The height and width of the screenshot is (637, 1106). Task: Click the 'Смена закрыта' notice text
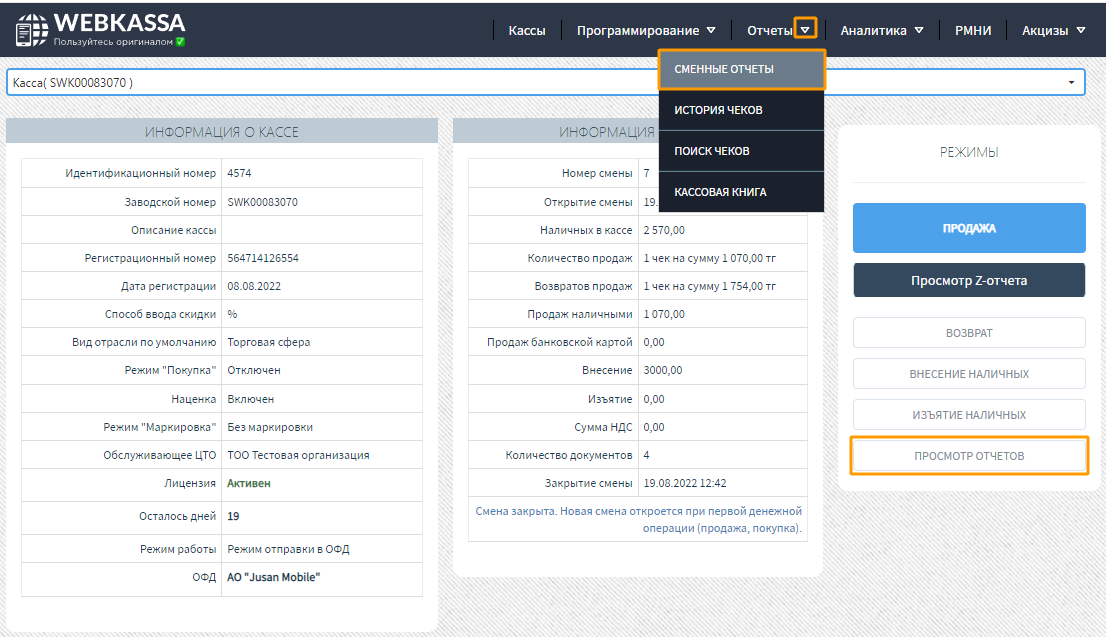pos(638,520)
